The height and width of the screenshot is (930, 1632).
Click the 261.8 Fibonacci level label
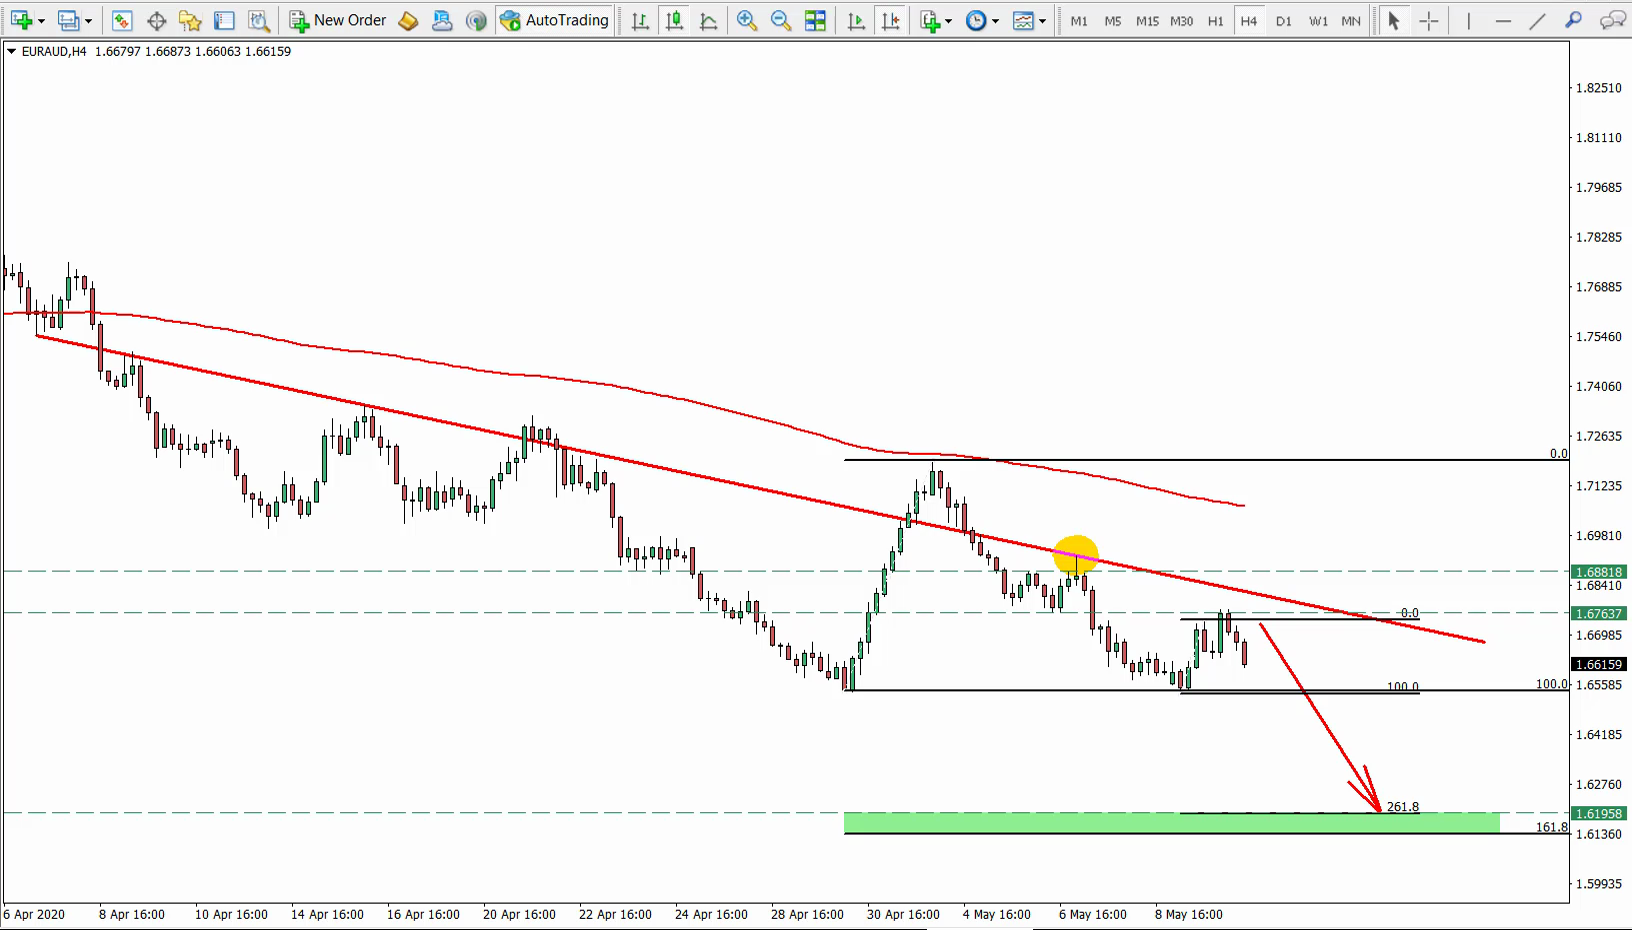[x=1402, y=807]
